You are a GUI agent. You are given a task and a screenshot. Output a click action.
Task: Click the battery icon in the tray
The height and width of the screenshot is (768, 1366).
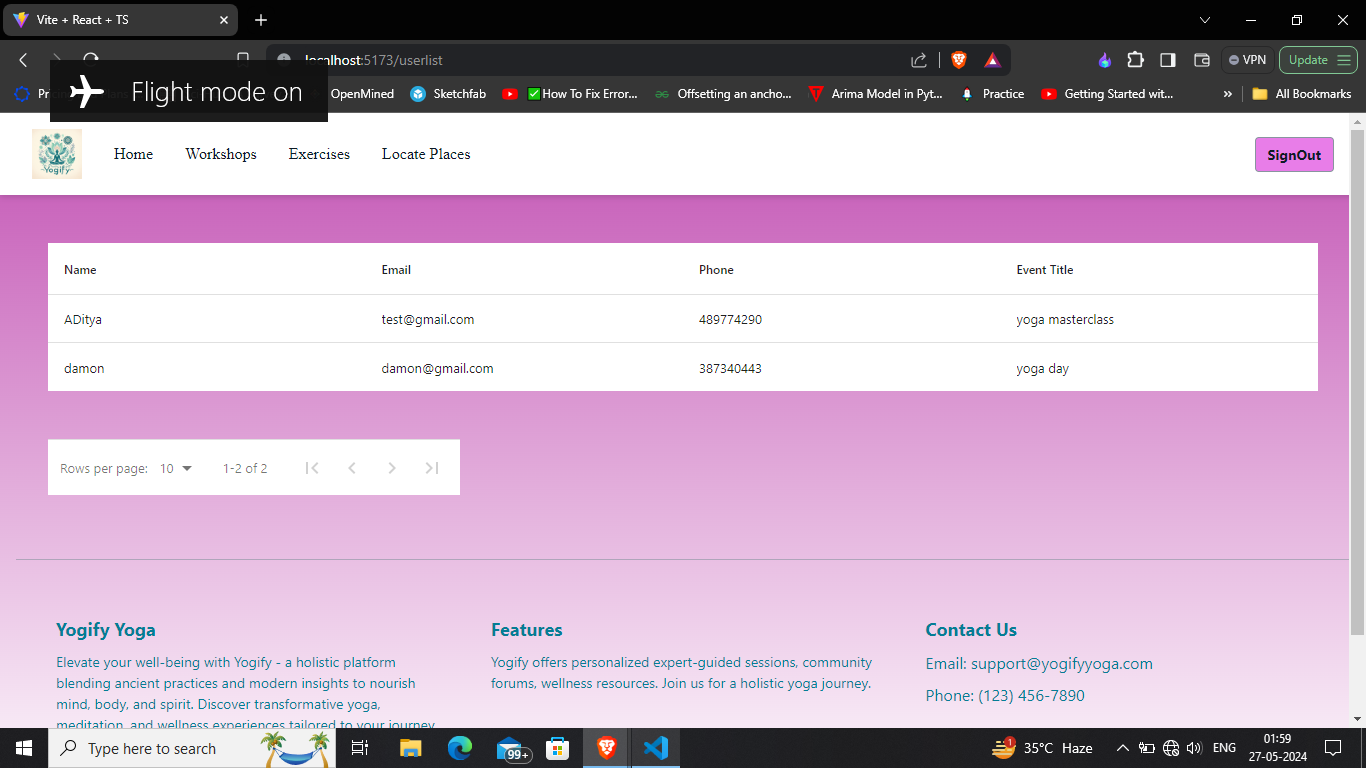[1147, 748]
